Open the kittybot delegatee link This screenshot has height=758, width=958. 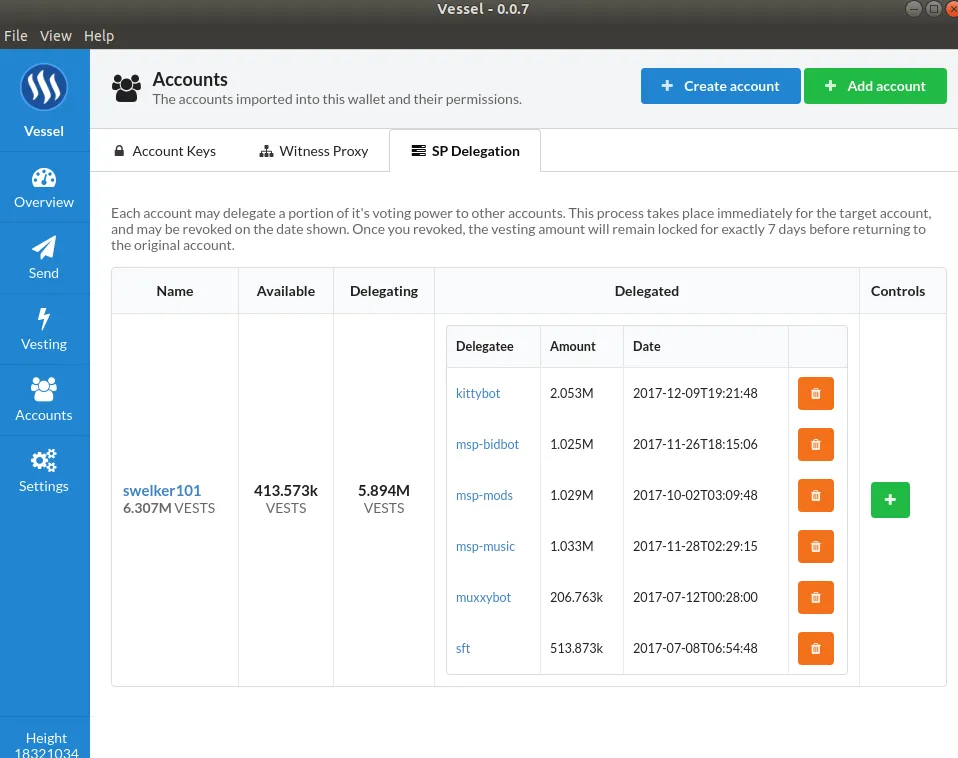point(478,393)
